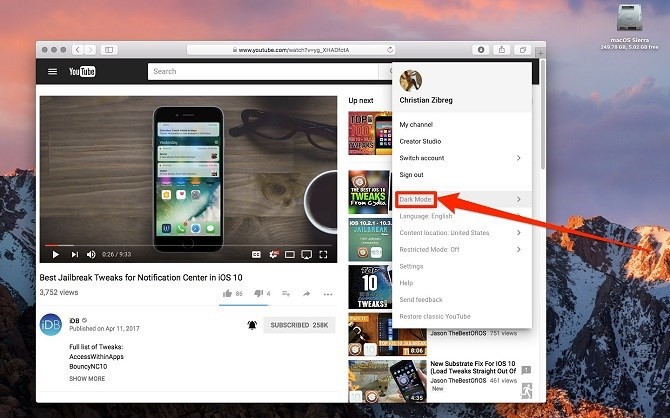Open the YouTube hamburger guide menu
Screen dimensions: 670x418
(52, 71)
